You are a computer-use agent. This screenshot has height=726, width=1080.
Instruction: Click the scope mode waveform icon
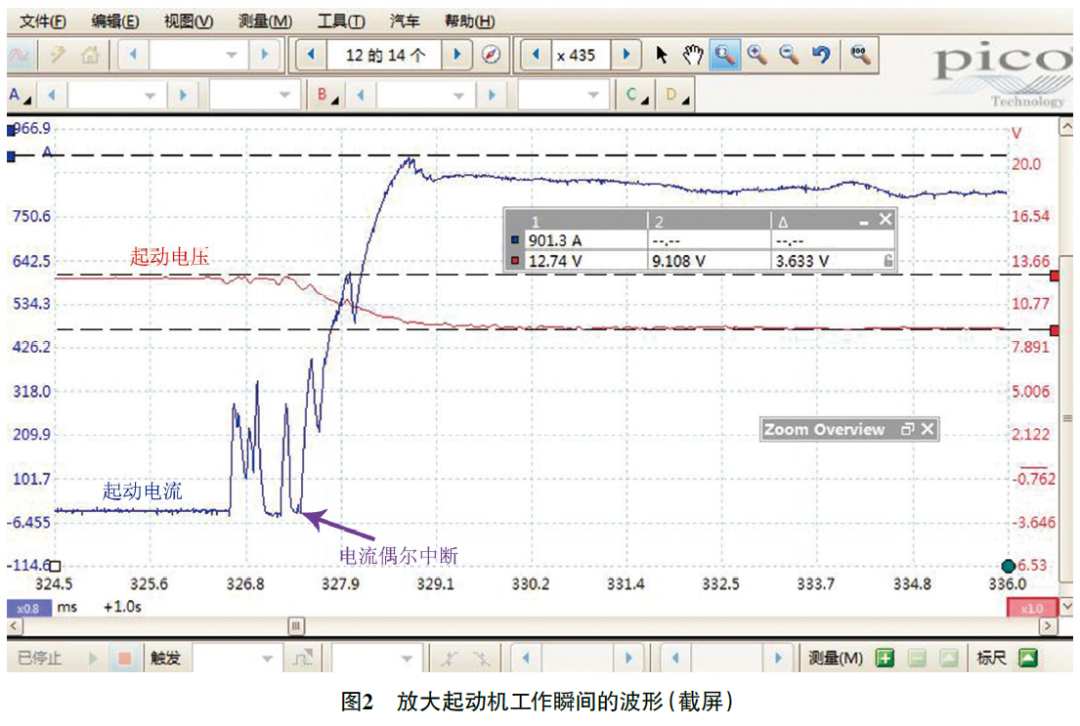tap(20, 55)
